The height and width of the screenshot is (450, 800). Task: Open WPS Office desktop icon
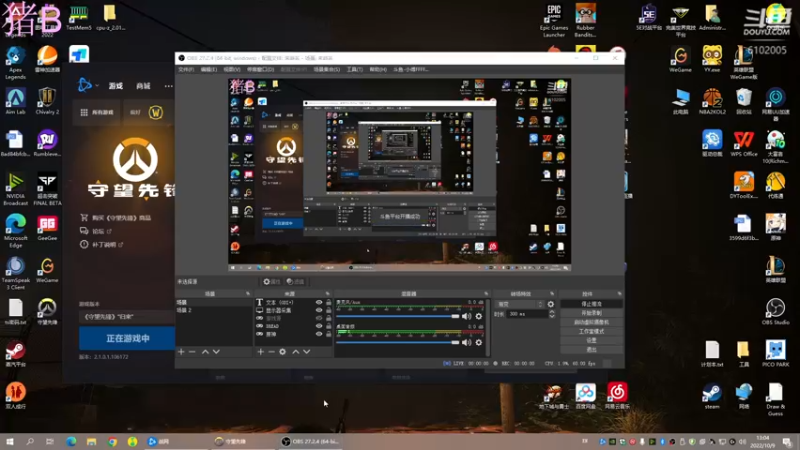[x=744, y=143]
